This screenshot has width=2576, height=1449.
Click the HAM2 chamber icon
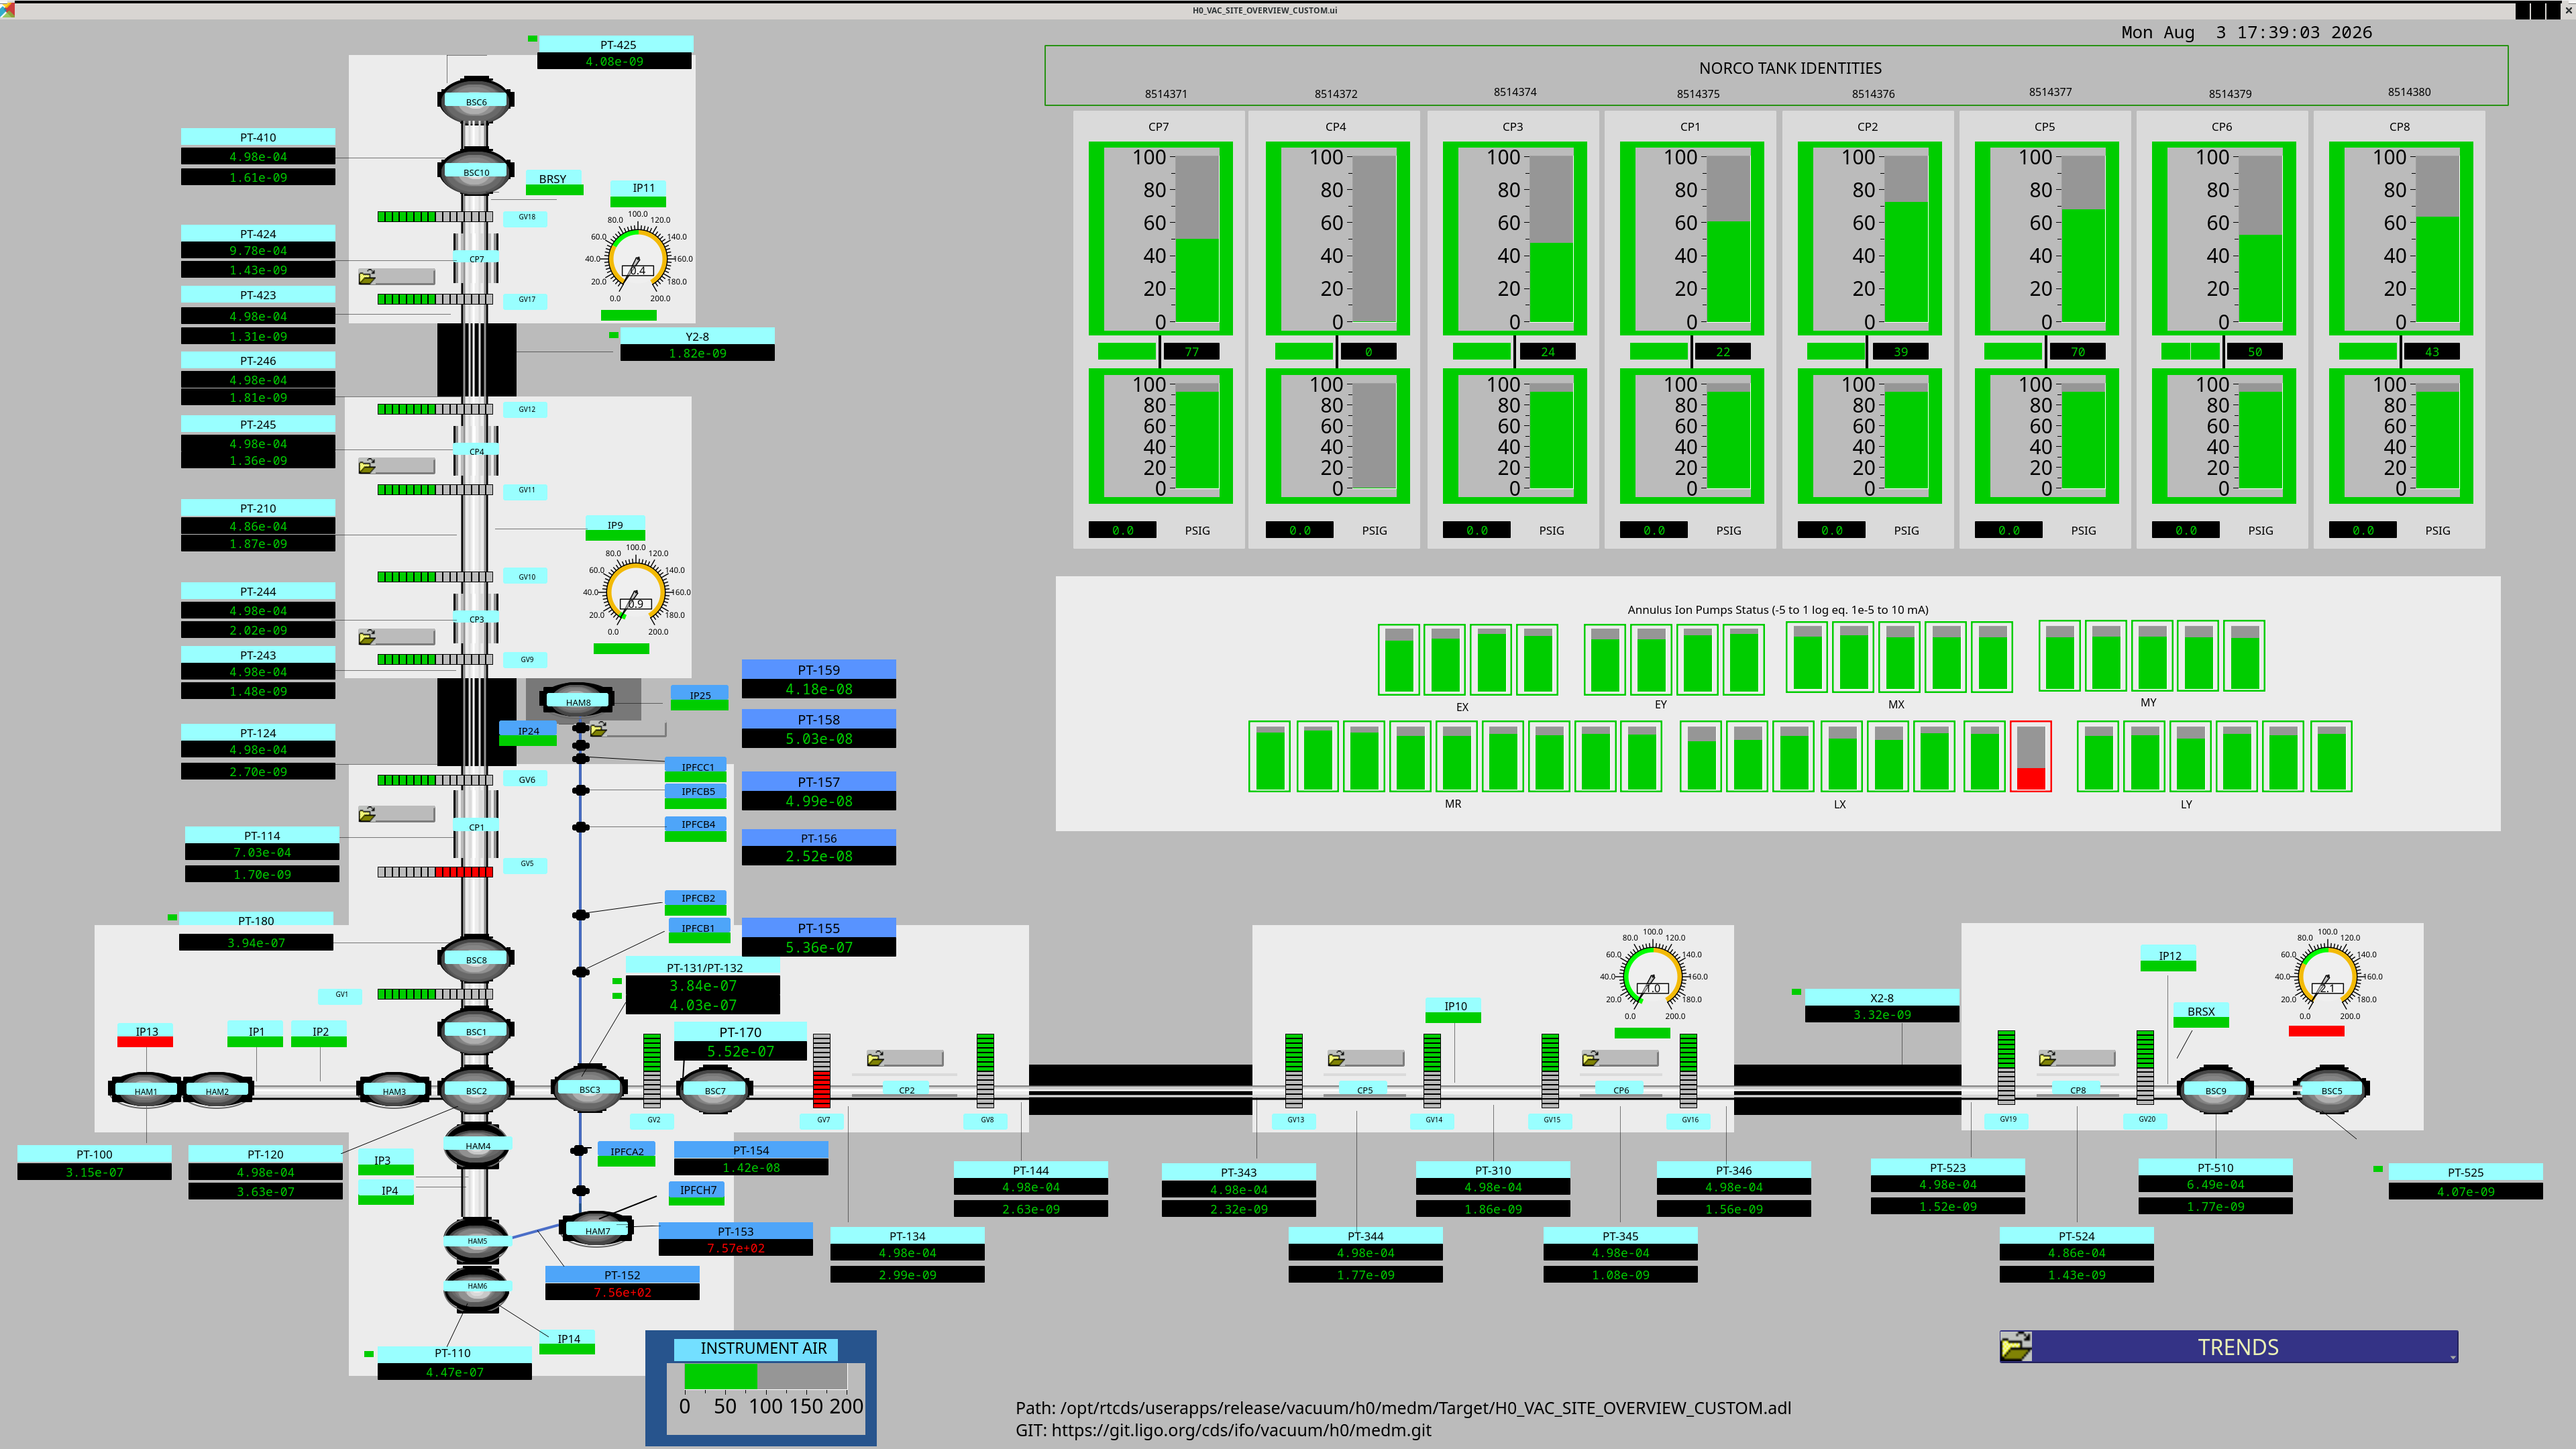tap(217, 1090)
